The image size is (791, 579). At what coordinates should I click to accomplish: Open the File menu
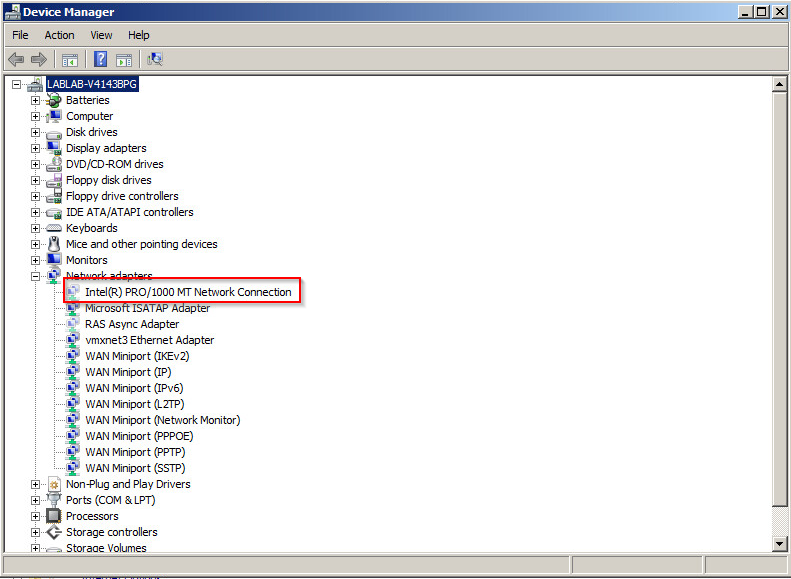20,35
